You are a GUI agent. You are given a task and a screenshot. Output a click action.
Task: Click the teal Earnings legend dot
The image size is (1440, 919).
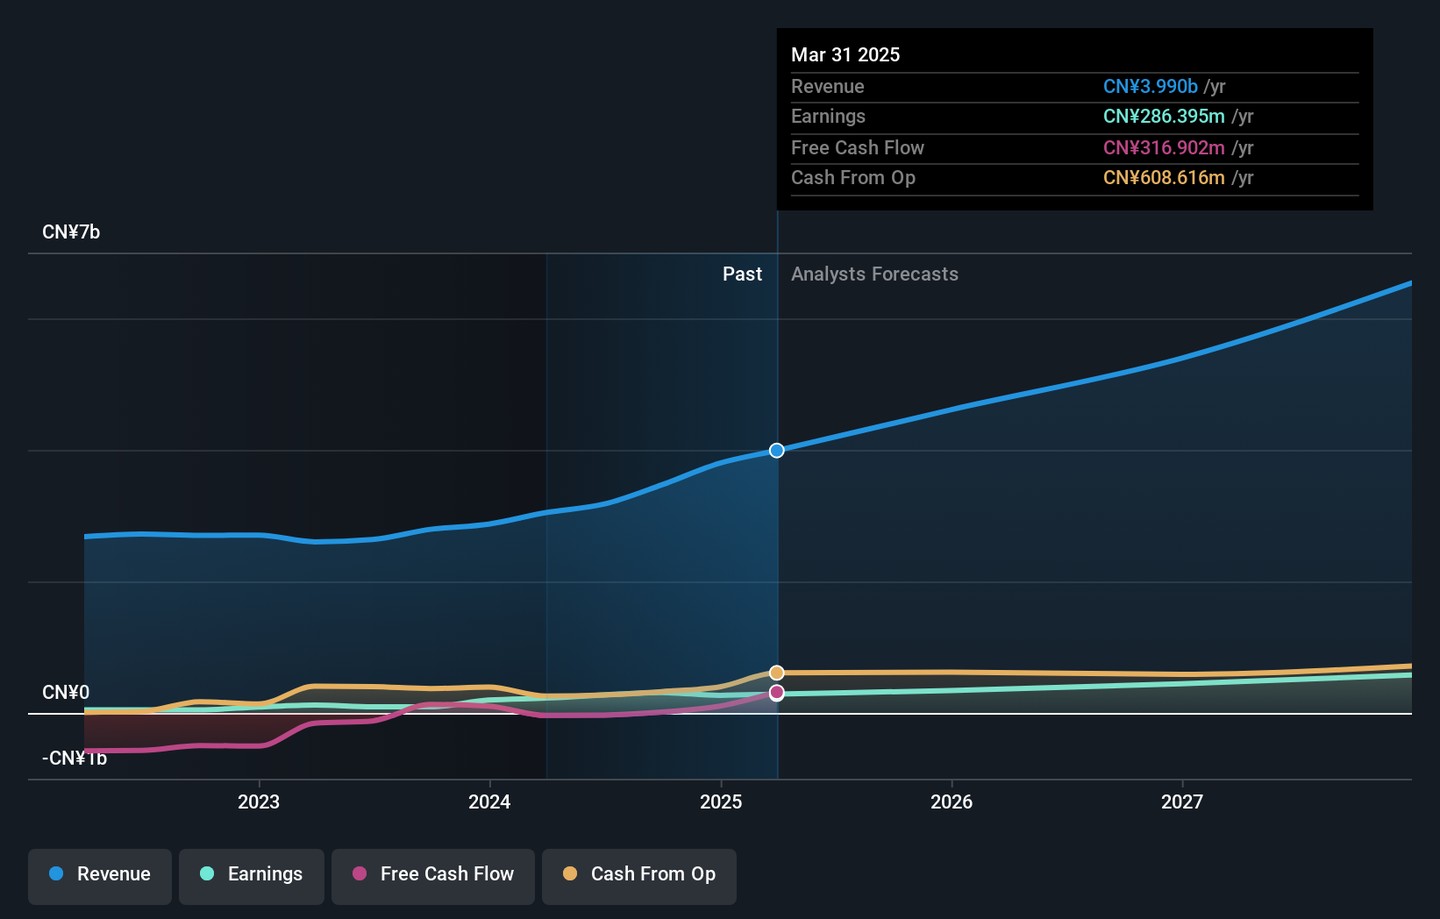pos(207,874)
